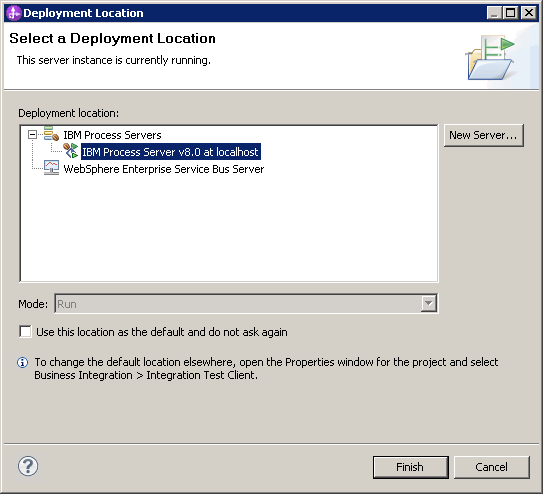Select IBM Process Server v8.0 at localhost
Image resolution: width=543 pixels, height=494 pixels.
170,152
